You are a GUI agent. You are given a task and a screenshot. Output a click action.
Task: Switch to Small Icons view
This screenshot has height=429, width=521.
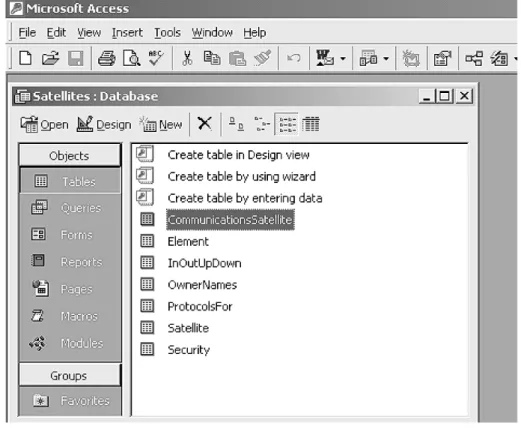point(262,124)
